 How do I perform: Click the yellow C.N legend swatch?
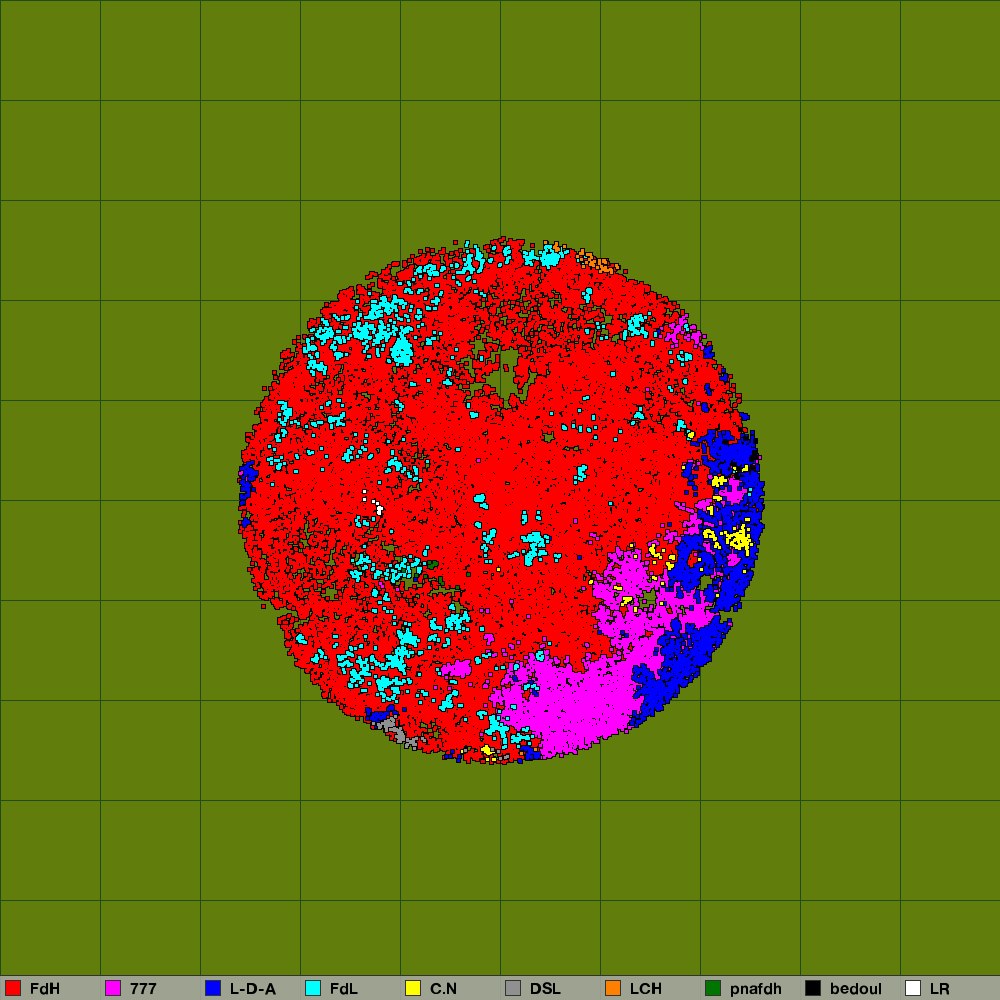[x=413, y=988]
